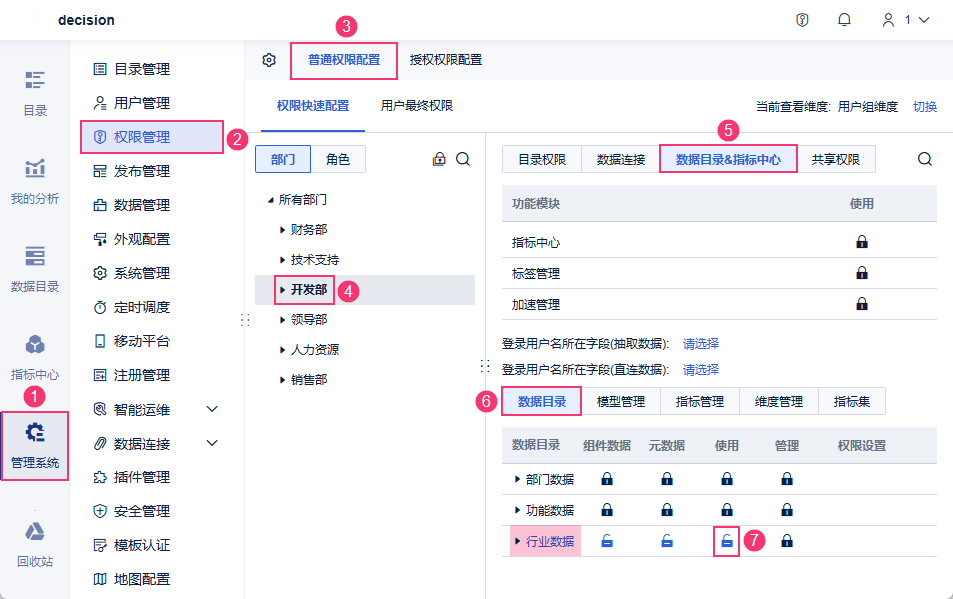
Task: Click the shield icon in the header
Action: (802, 20)
